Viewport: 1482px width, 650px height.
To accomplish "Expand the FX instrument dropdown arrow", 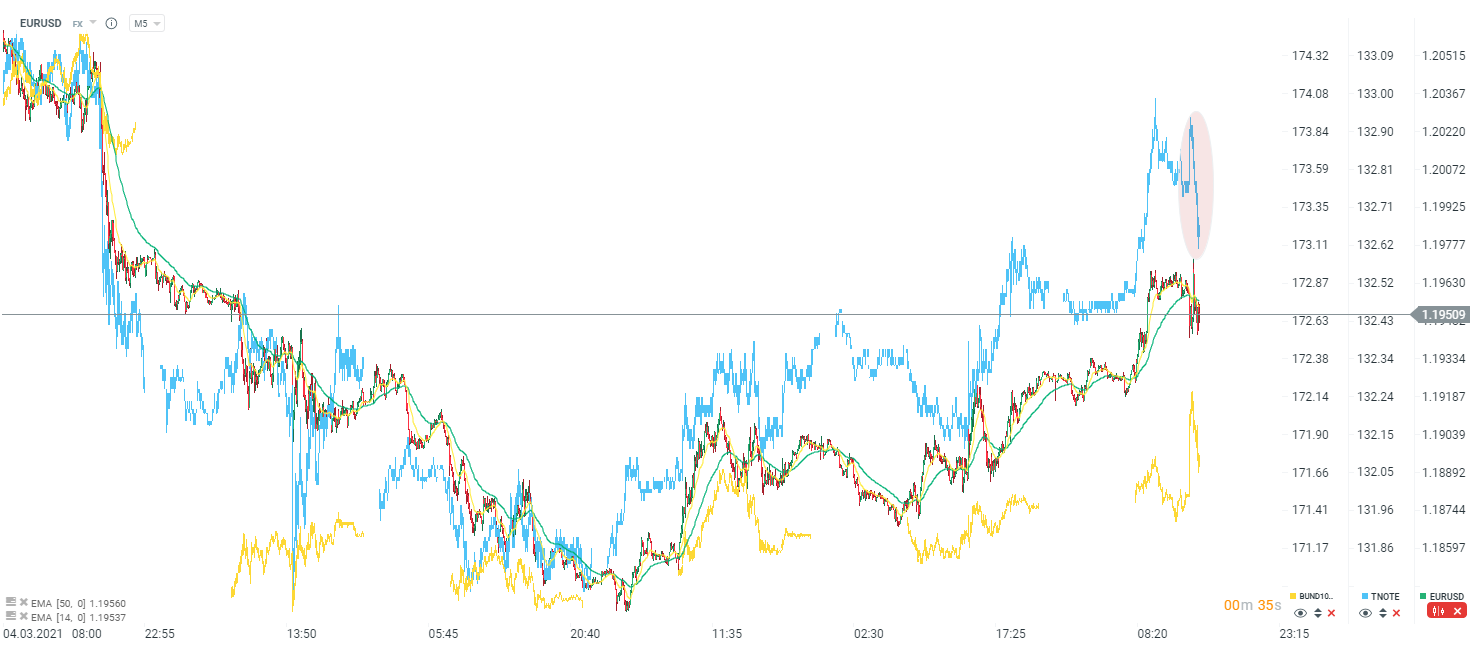I will [x=93, y=22].
